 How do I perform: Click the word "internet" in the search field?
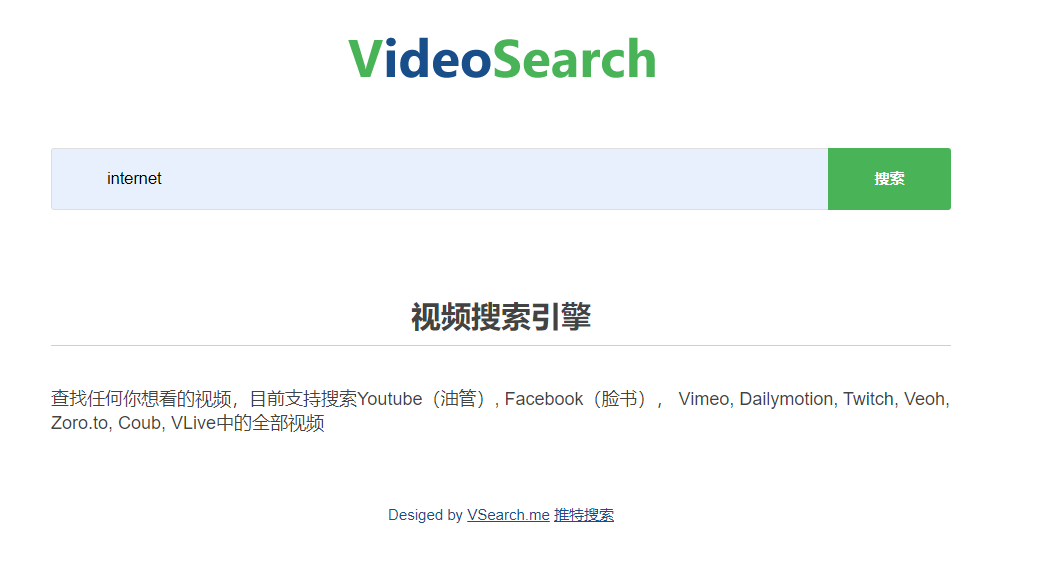point(134,178)
